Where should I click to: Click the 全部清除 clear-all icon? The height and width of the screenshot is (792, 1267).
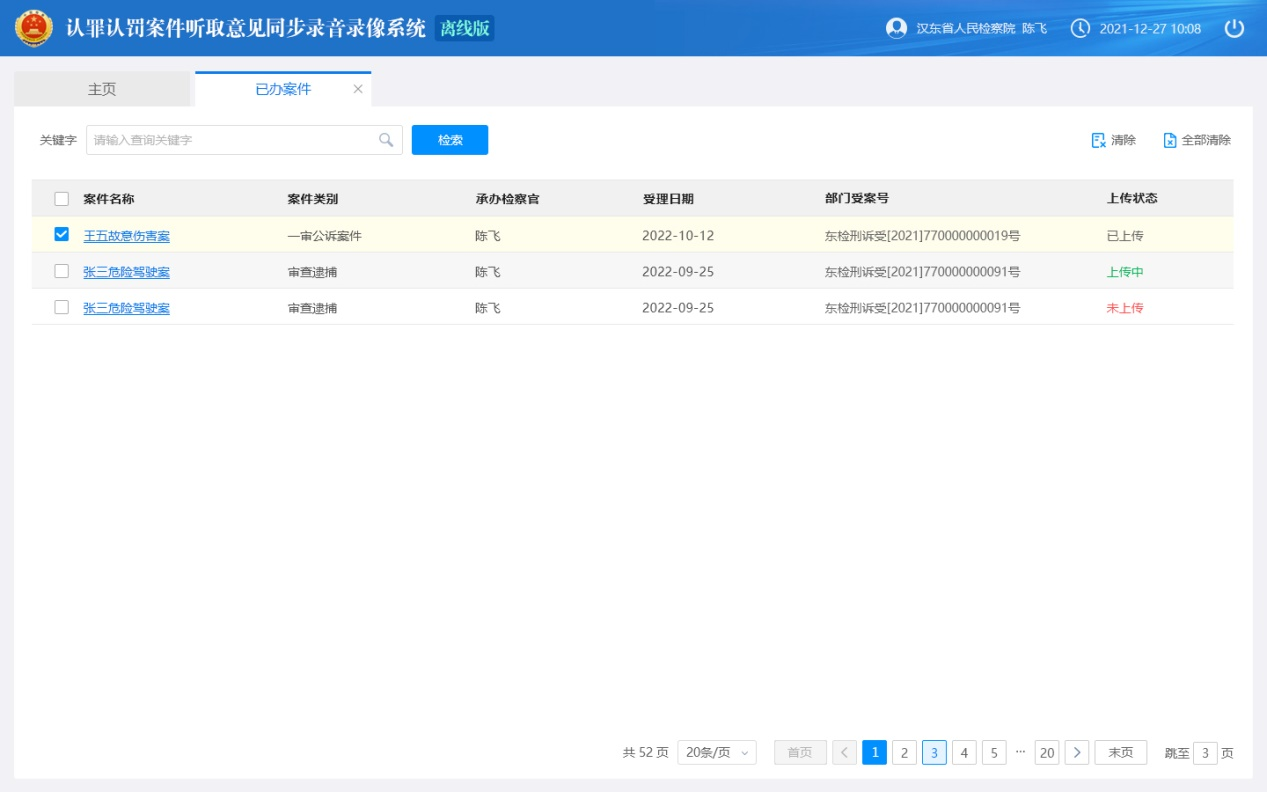click(x=1170, y=140)
